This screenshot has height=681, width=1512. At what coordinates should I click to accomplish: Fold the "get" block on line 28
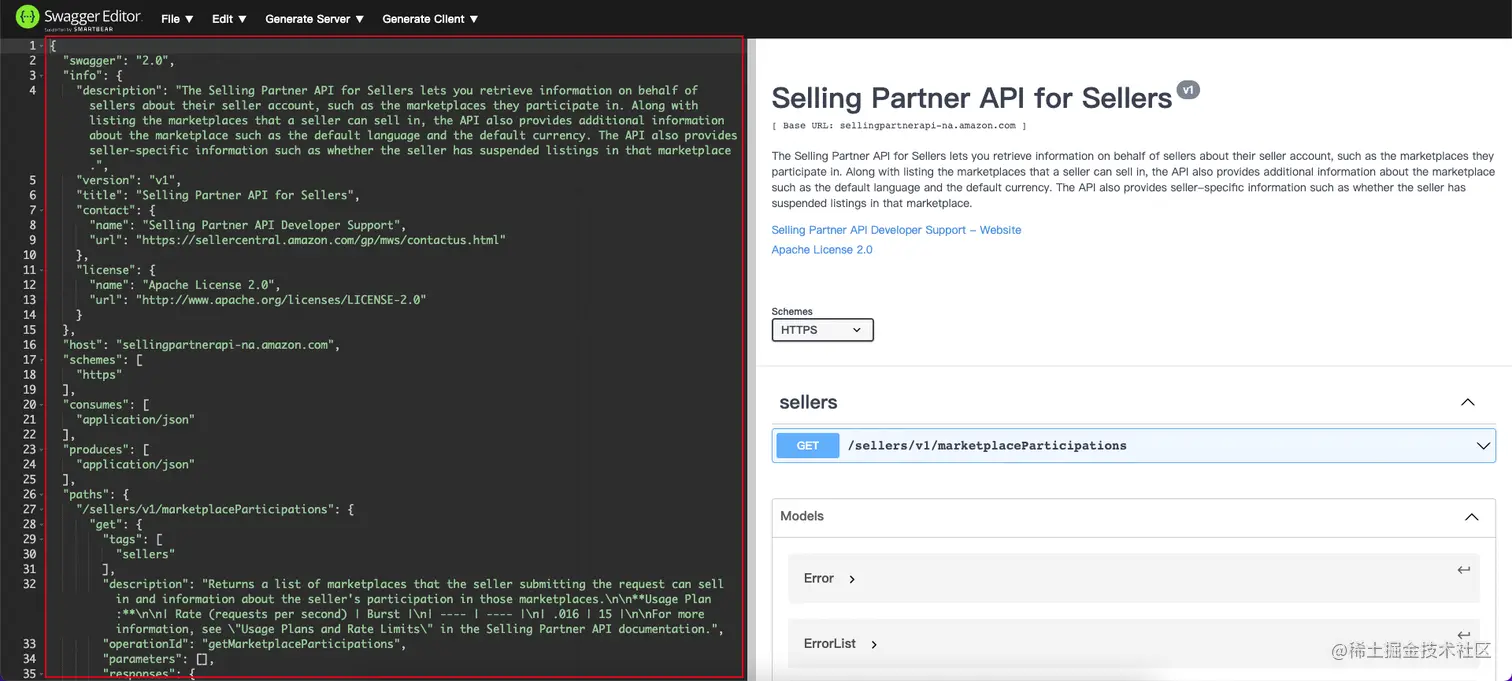click(42, 525)
